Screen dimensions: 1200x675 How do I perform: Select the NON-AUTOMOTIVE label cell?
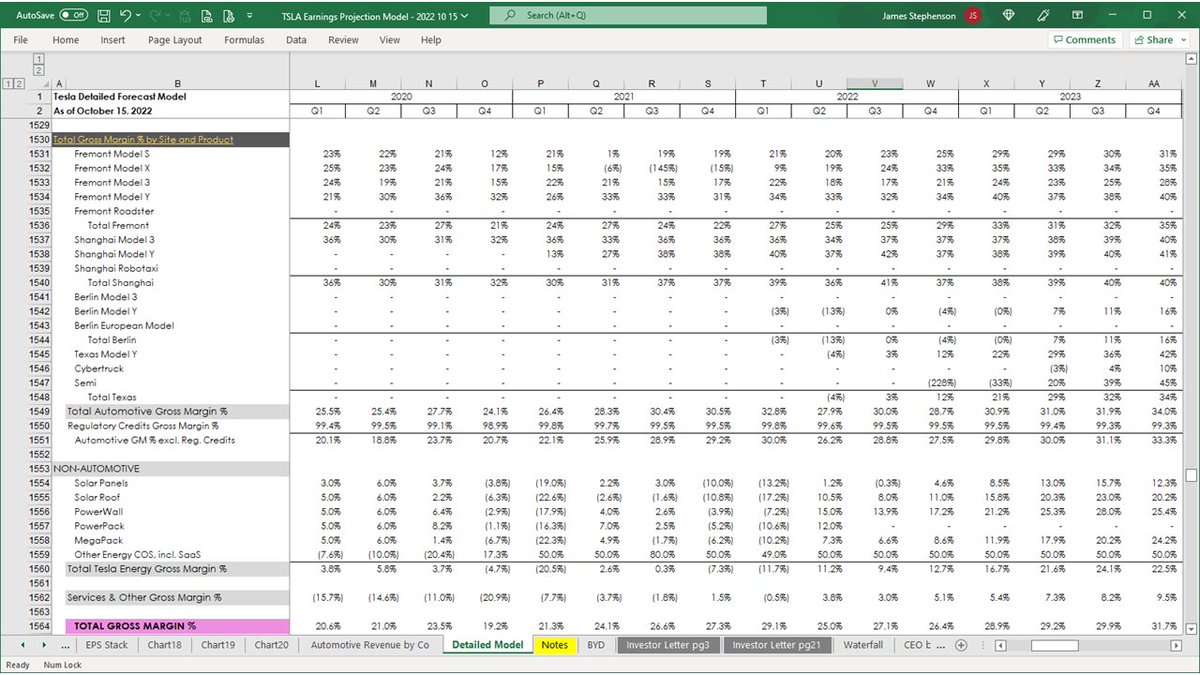[x=171, y=469]
